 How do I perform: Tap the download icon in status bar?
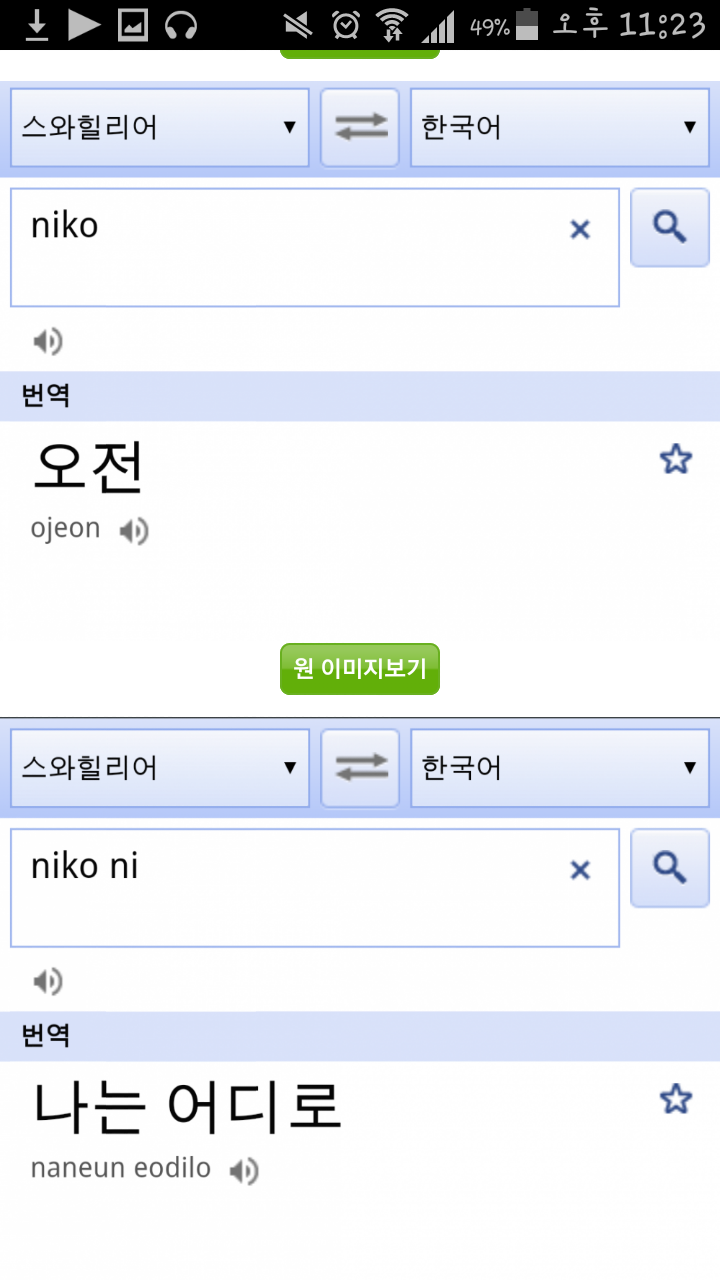click(37, 24)
